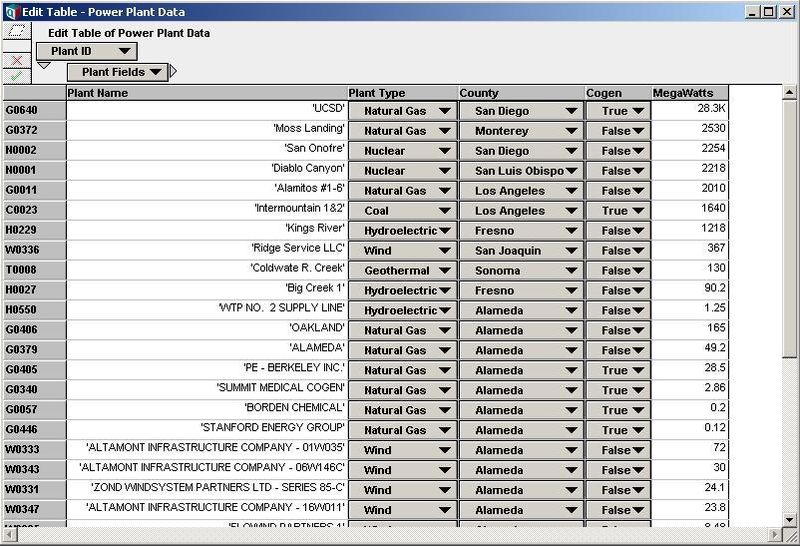
Task: Edit the 'Ridge Service LLC' name cell
Action: pos(207,250)
